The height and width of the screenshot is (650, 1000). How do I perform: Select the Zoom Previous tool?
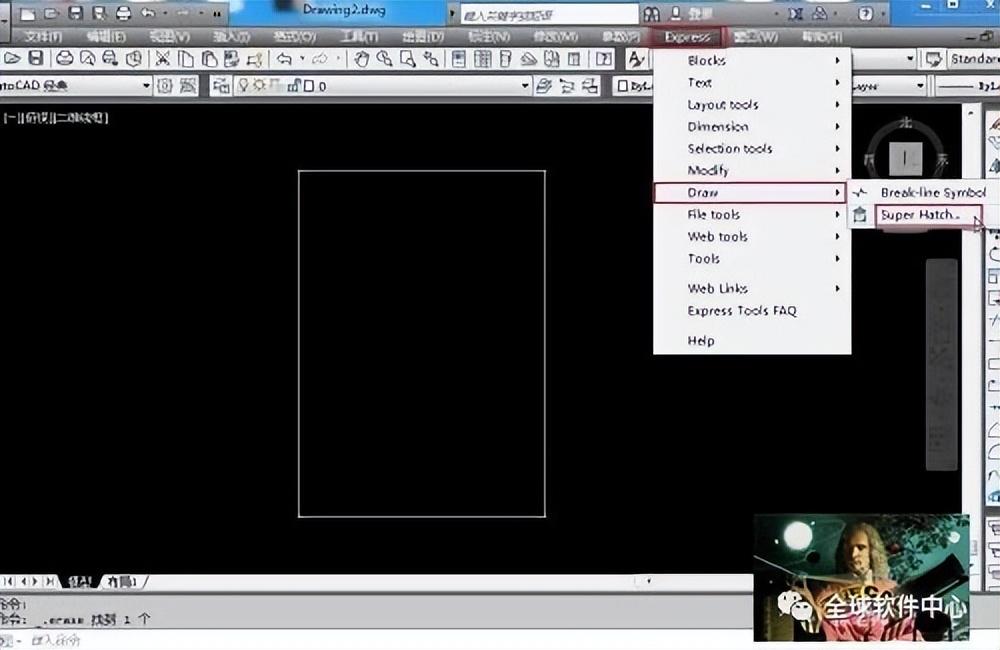[x=431, y=59]
